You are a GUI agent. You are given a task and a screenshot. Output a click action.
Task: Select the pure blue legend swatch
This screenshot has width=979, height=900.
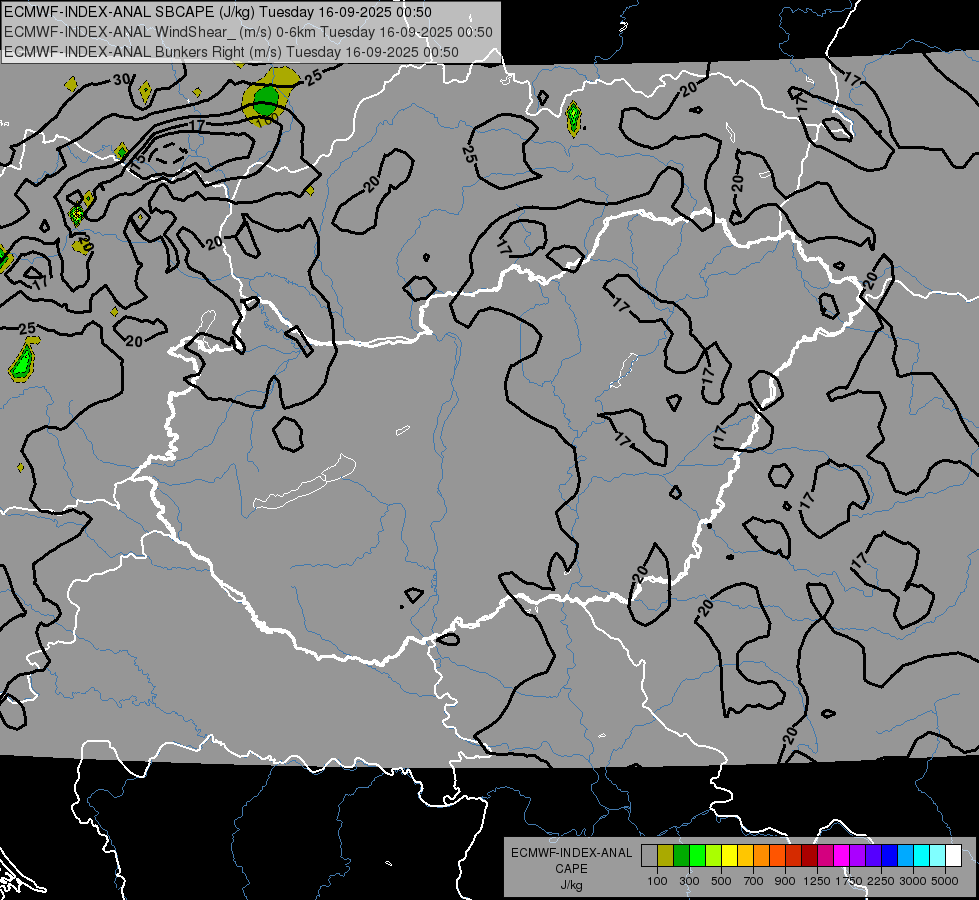(x=890, y=856)
